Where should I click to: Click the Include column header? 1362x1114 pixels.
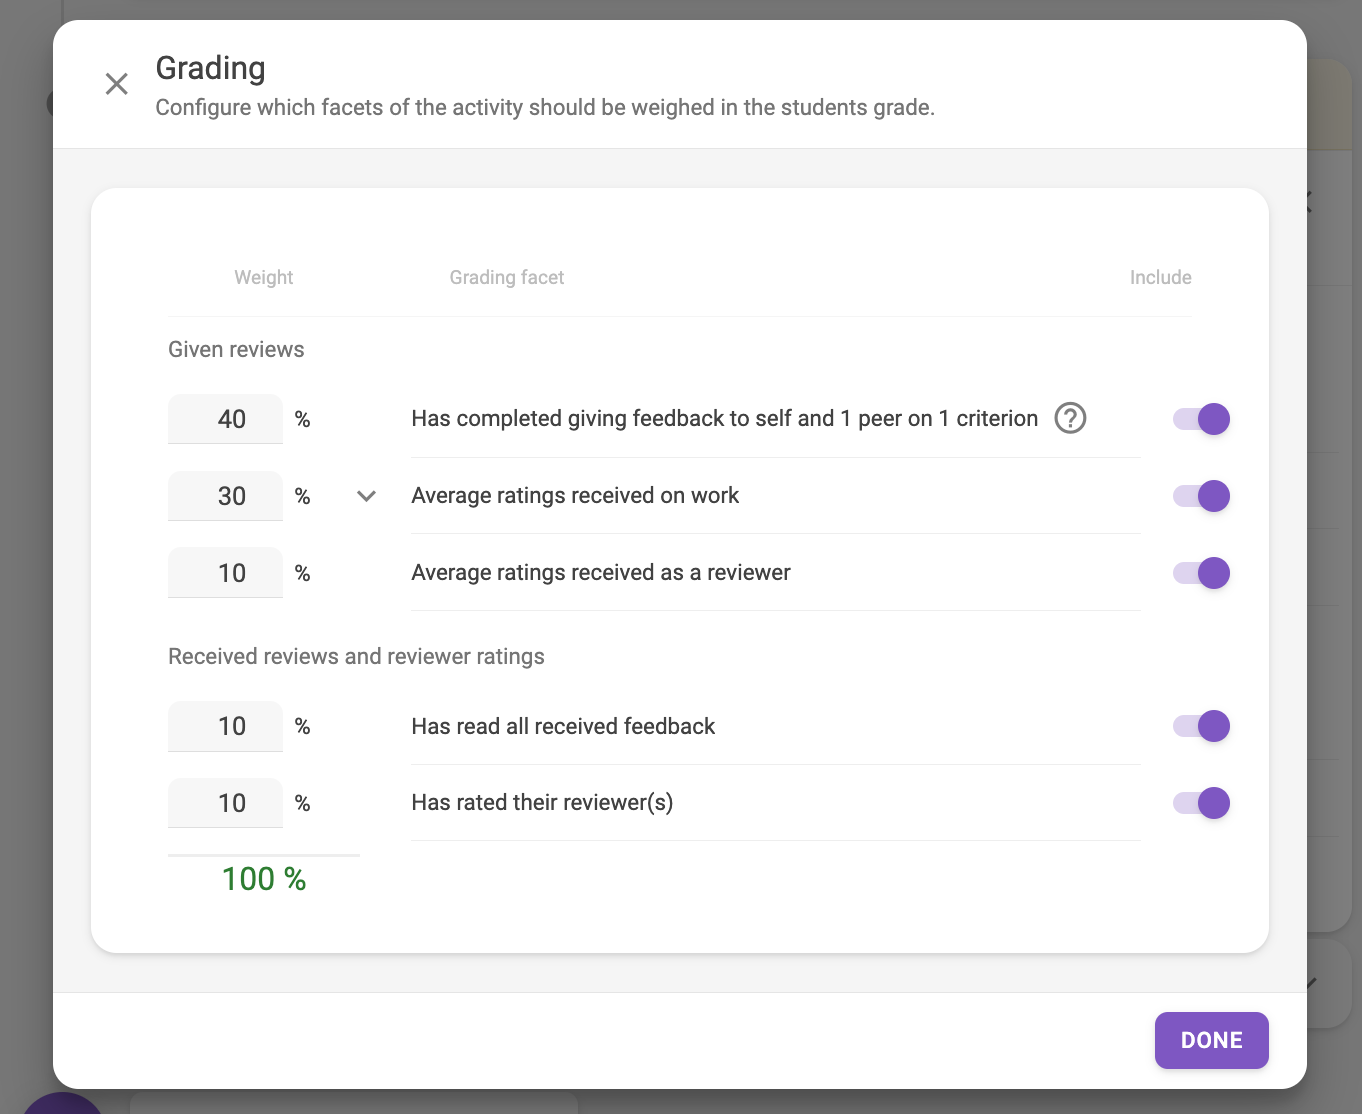[x=1161, y=277]
